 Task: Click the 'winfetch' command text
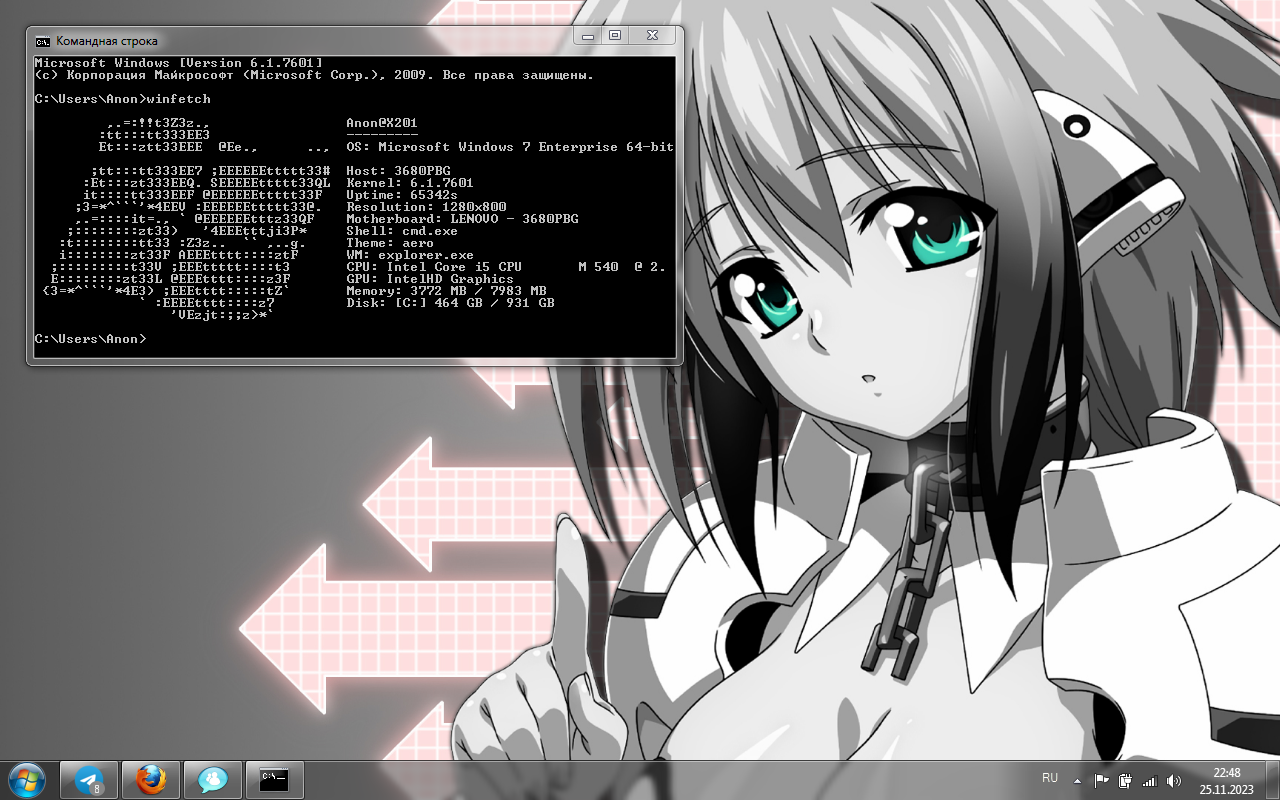point(178,99)
